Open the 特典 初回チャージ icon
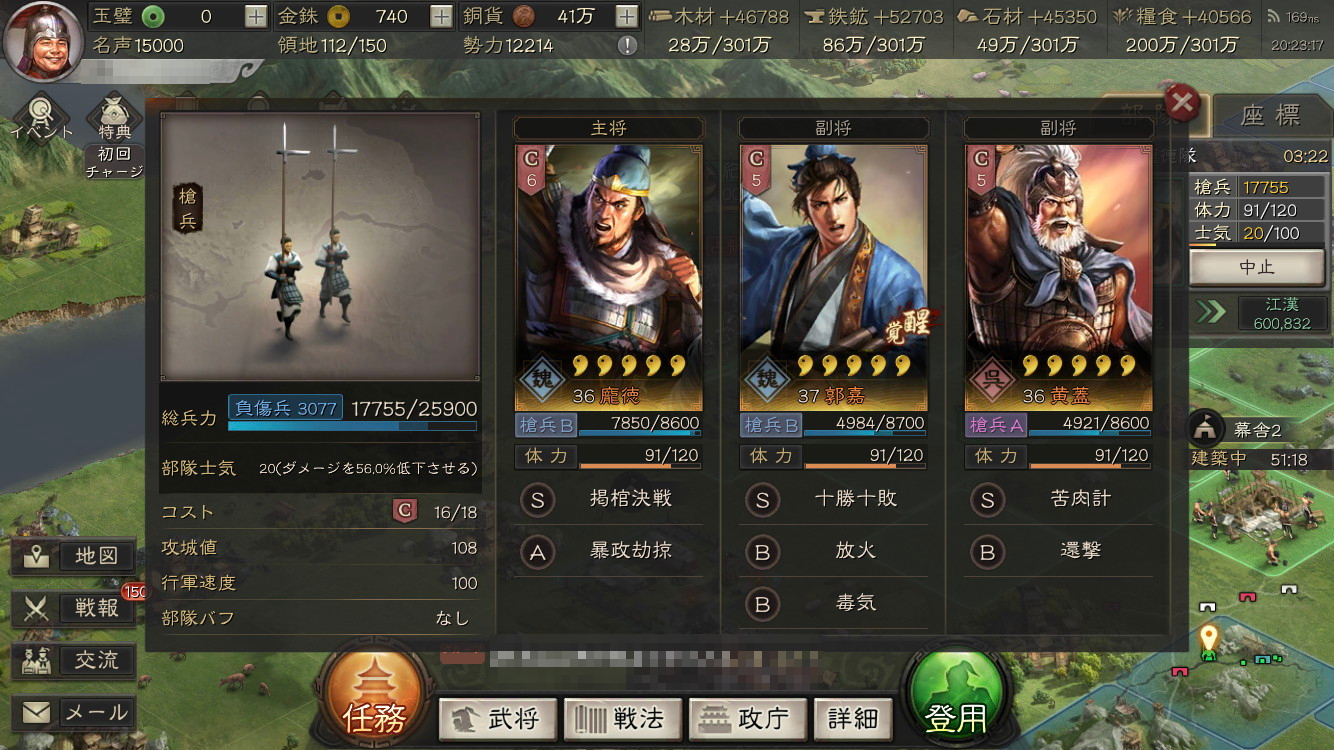1334x750 pixels. [114, 137]
